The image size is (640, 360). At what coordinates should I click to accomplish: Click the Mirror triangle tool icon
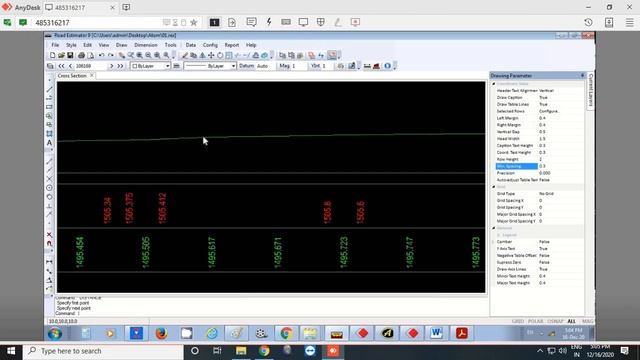tap(202, 55)
